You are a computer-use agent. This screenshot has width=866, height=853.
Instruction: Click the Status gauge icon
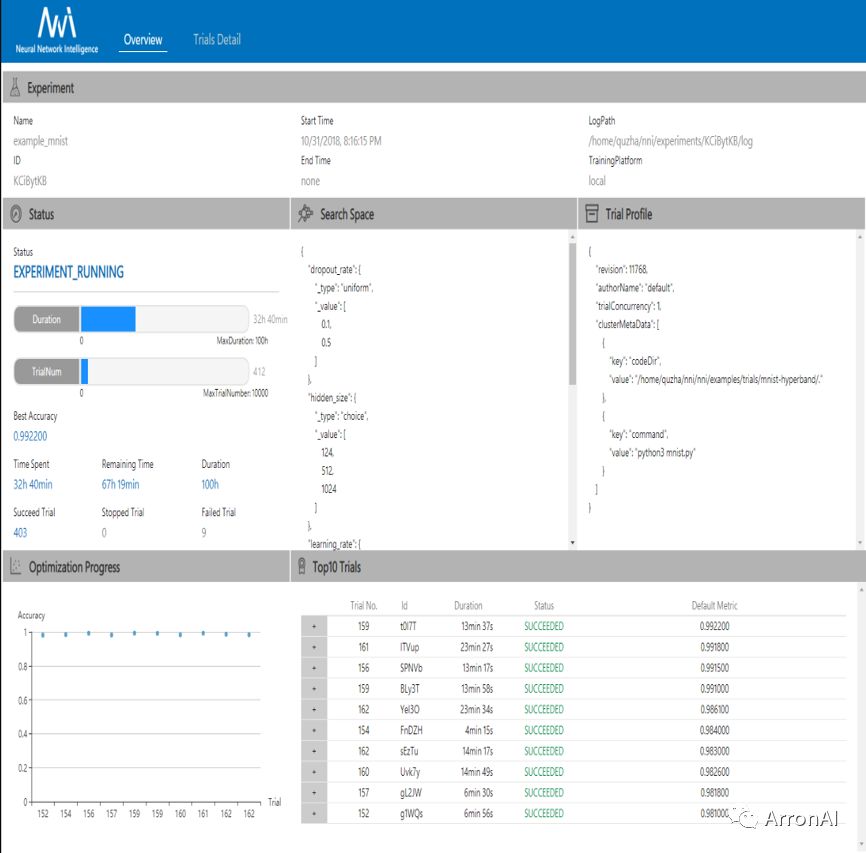(x=15, y=214)
